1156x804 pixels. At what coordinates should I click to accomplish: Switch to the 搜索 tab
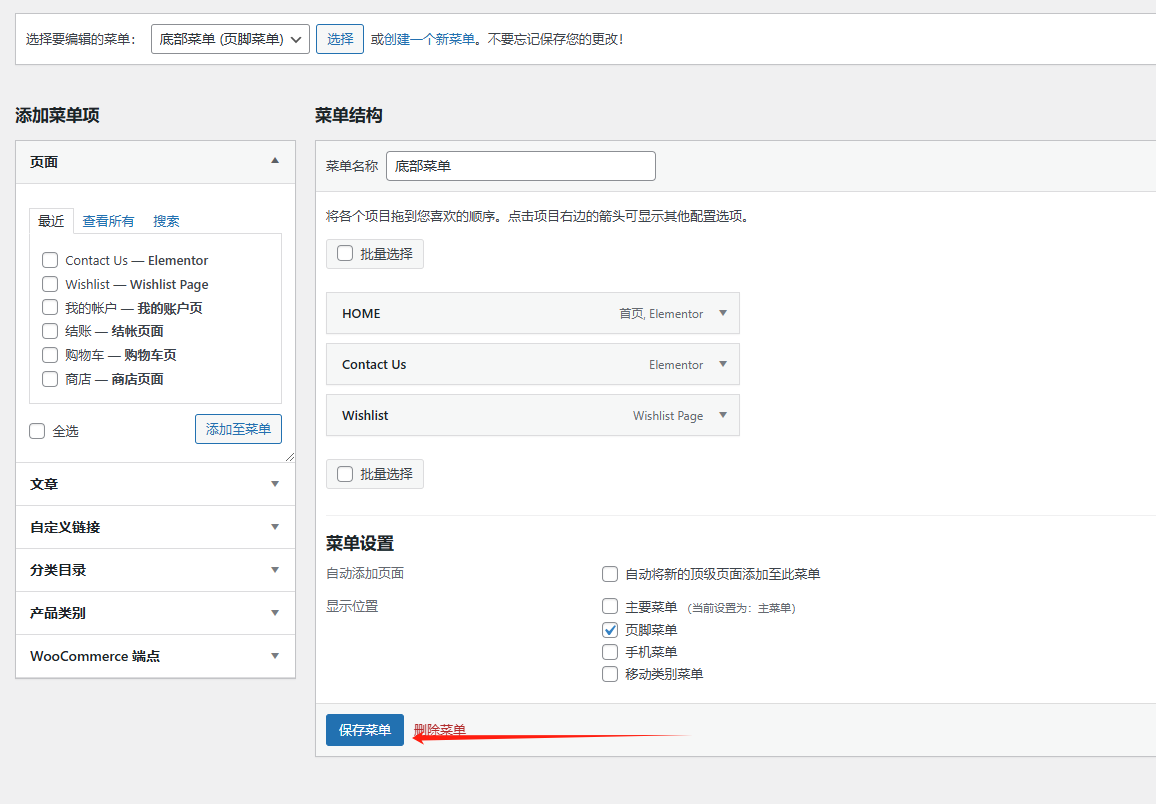coord(166,221)
